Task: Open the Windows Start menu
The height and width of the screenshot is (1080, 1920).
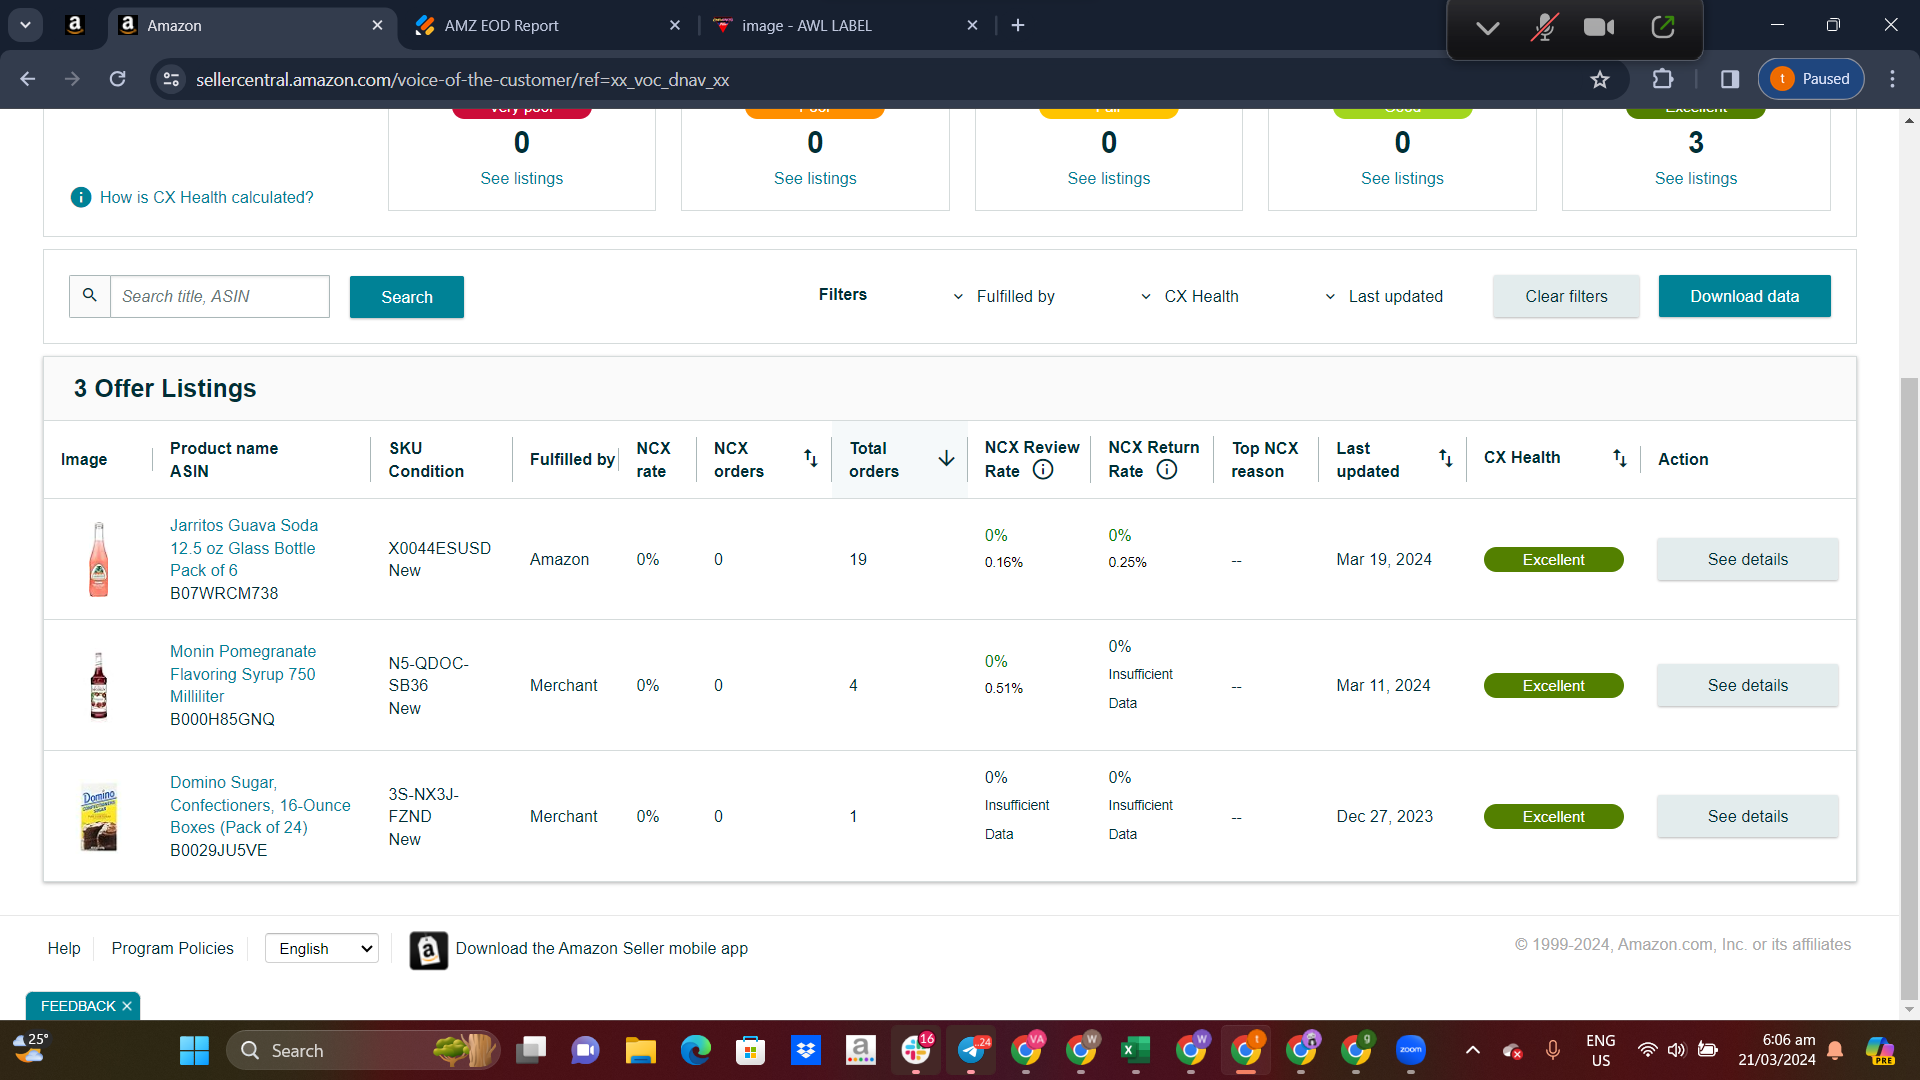Action: click(194, 1051)
